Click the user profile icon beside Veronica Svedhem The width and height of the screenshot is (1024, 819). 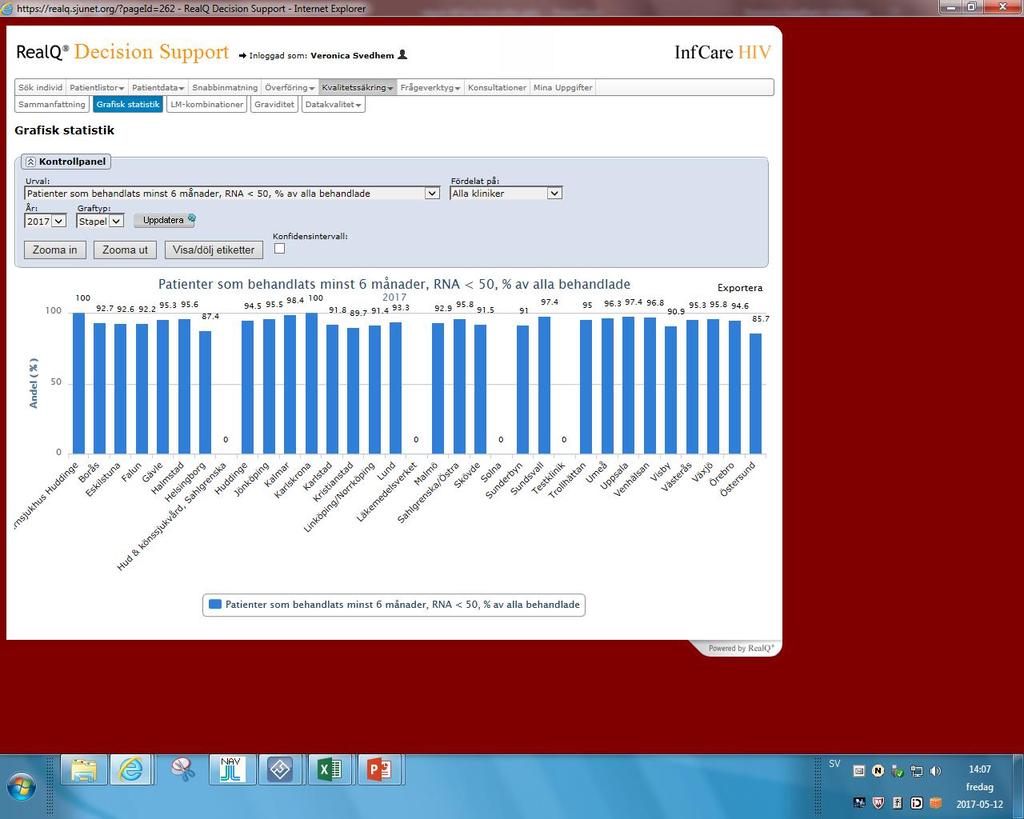point(402,55)
